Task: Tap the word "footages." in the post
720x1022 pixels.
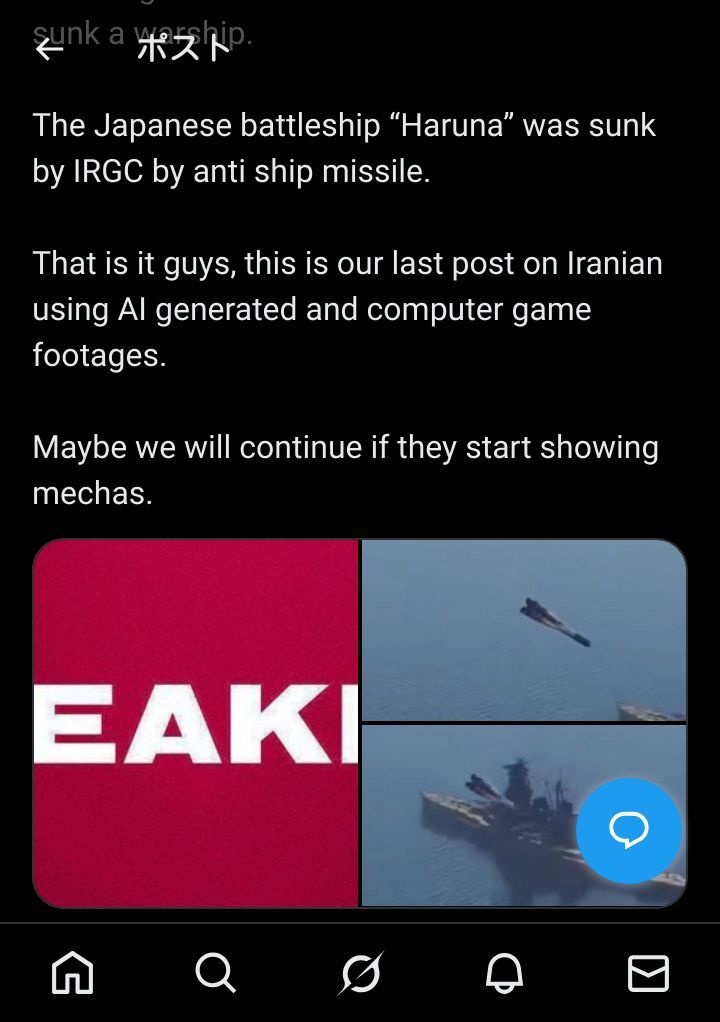Action: tap(100, 355)
